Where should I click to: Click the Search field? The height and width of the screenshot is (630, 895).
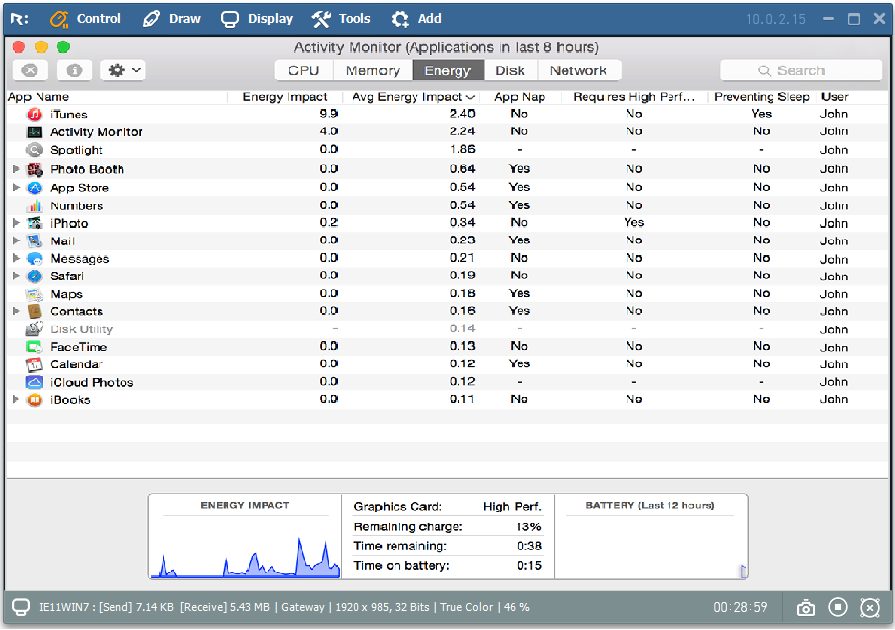point(801,70)
